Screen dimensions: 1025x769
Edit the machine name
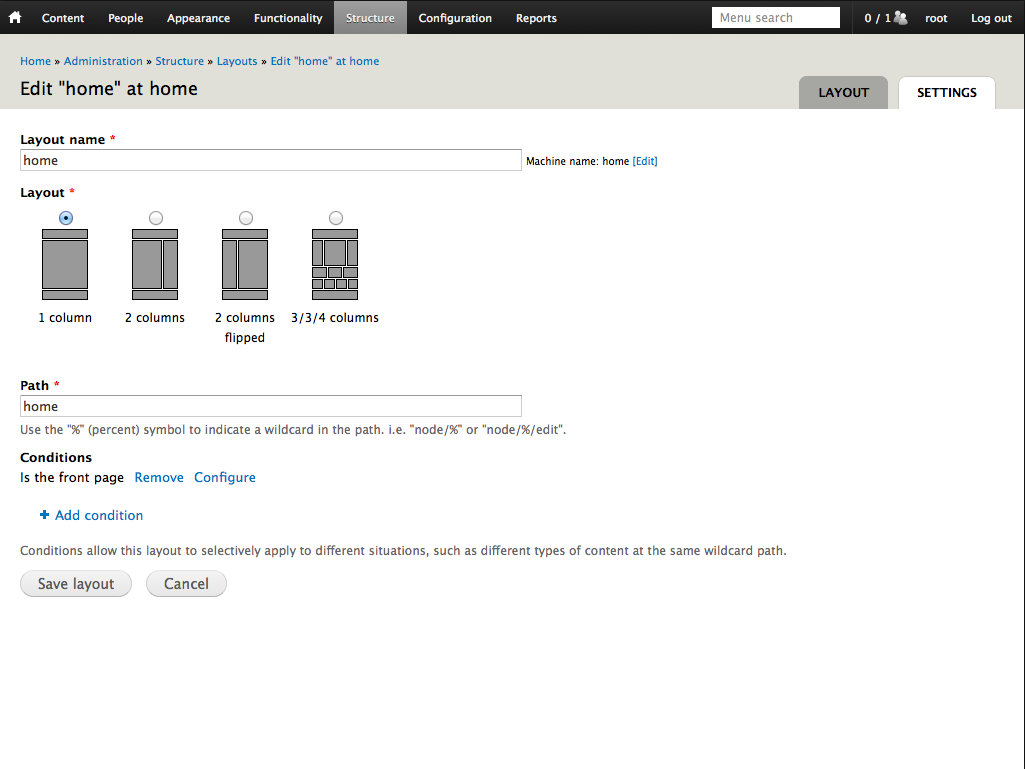point(645,161)
